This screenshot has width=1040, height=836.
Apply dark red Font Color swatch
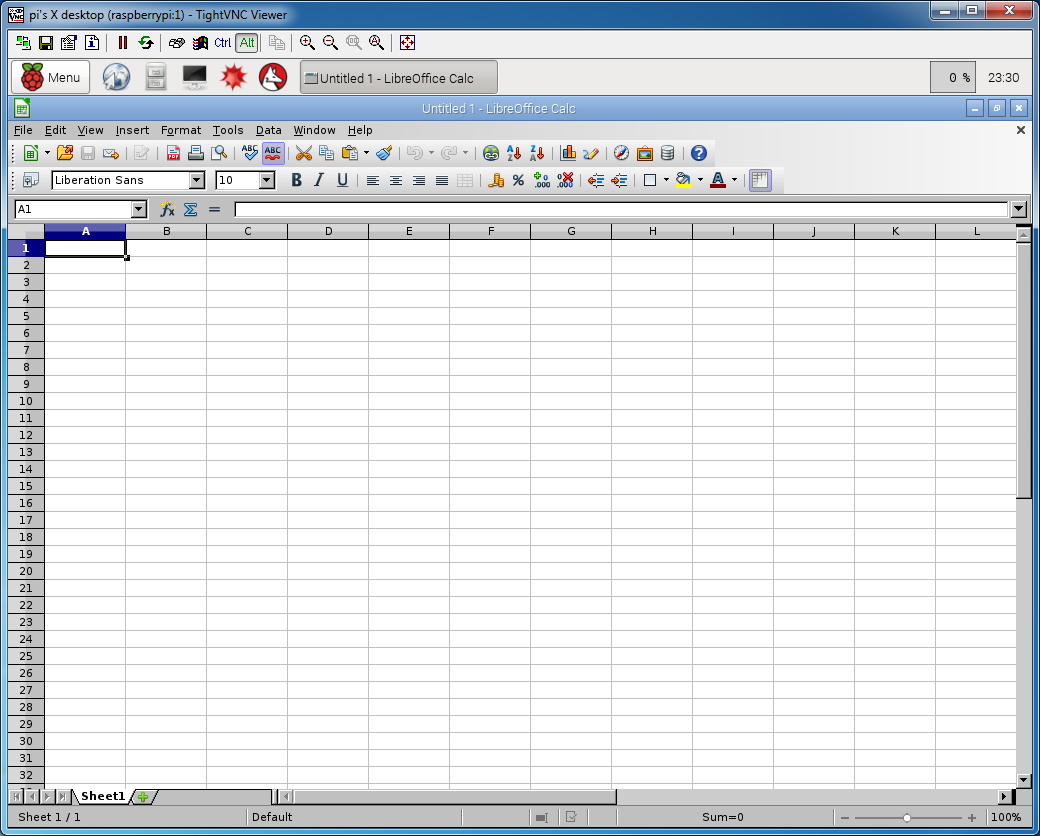point(718,180)
